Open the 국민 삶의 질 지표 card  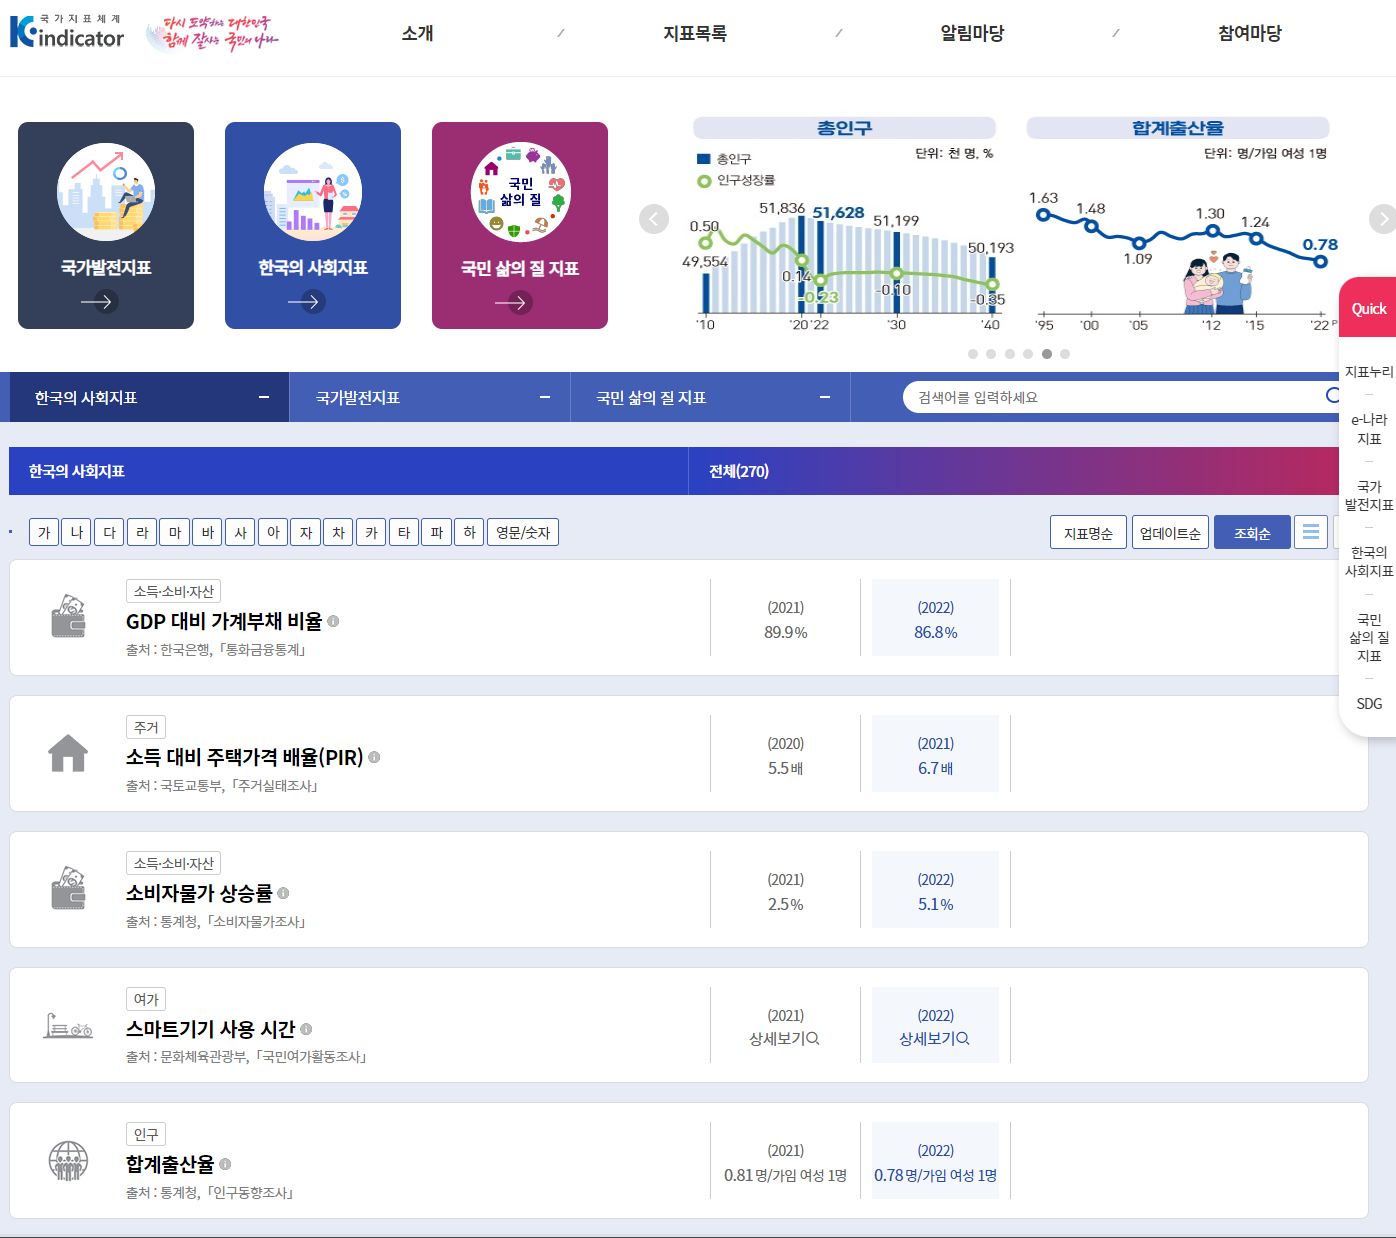[520, 225]
